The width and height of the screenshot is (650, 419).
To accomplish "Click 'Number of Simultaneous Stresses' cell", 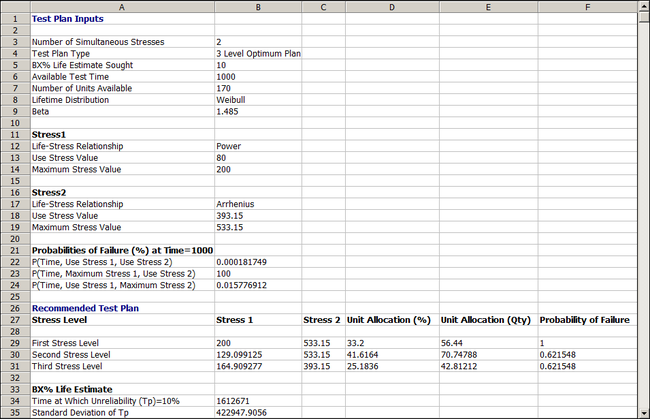I will click(x=122, y=42).
